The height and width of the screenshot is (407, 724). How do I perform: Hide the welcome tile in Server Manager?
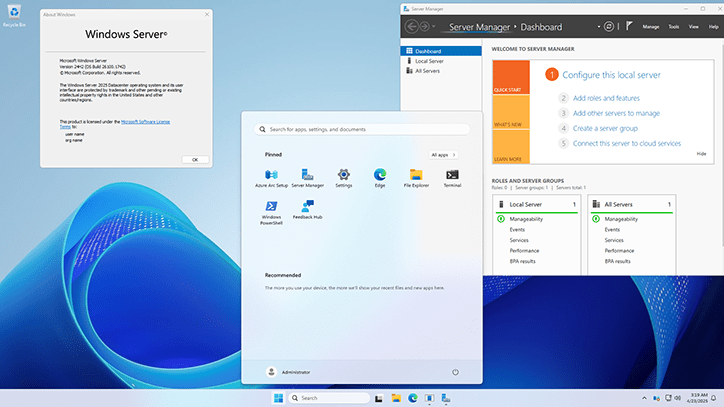click(x=701, y=153)
